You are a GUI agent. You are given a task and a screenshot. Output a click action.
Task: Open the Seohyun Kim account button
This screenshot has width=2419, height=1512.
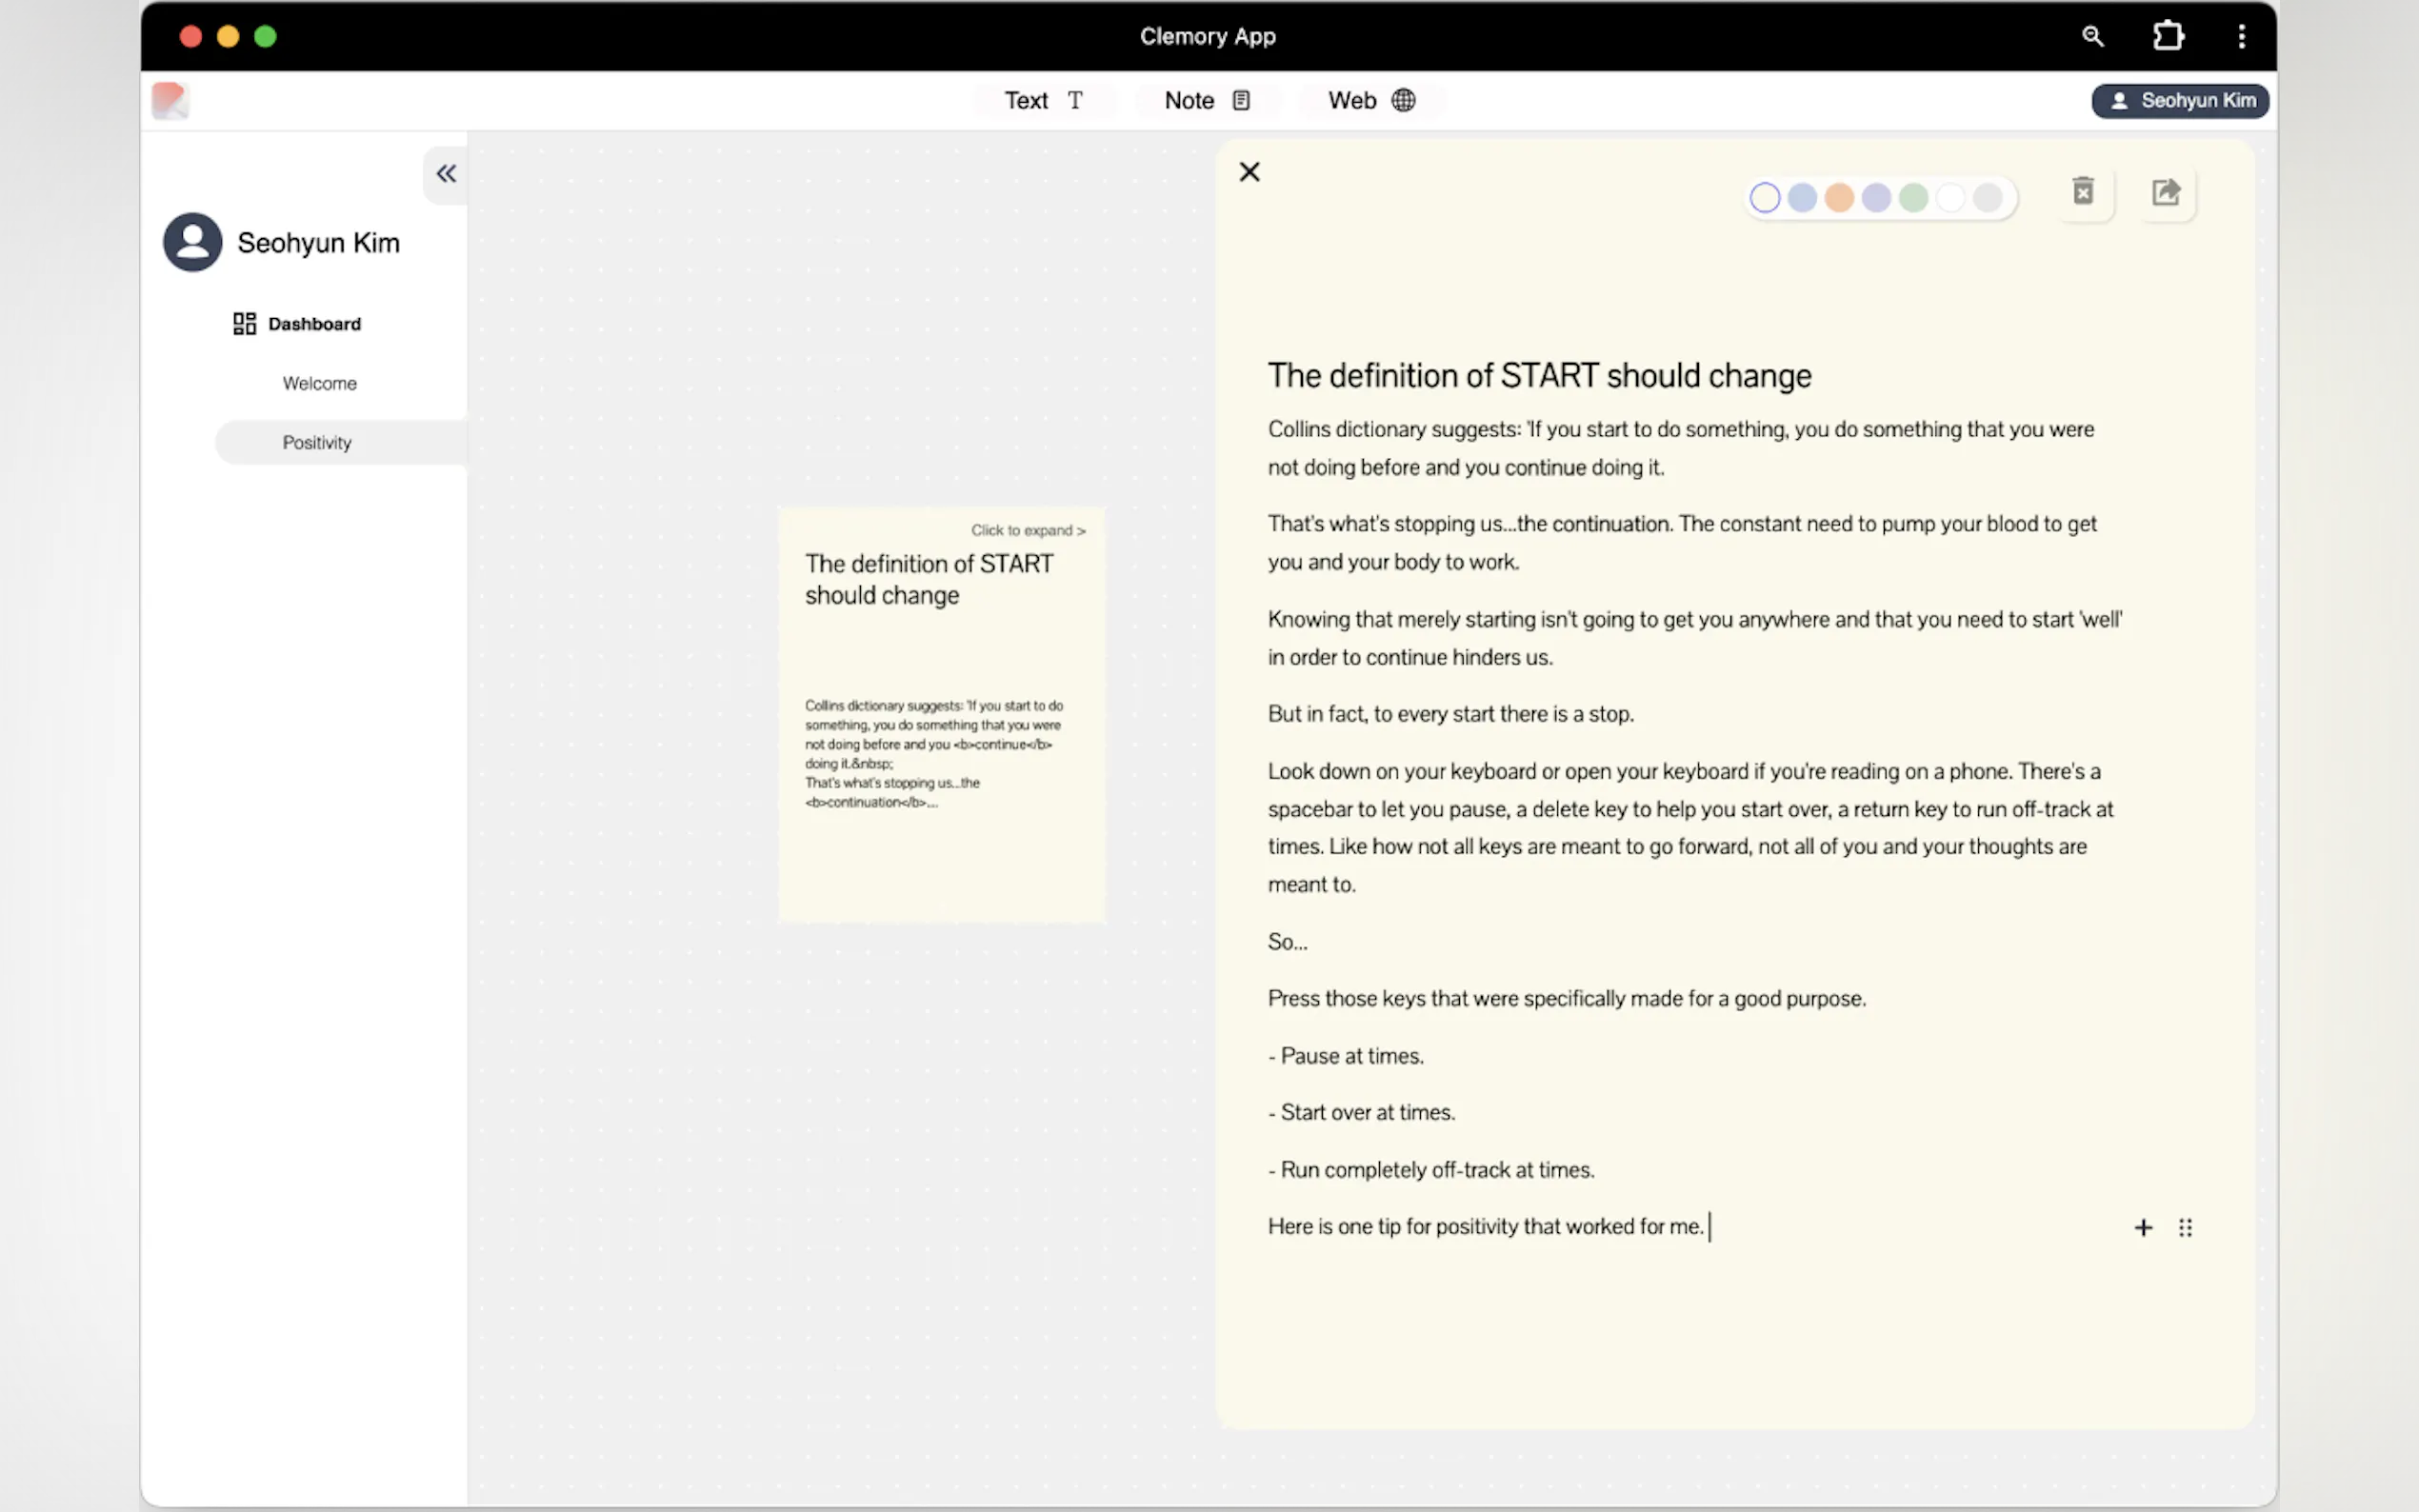[x=2180, y=101]
